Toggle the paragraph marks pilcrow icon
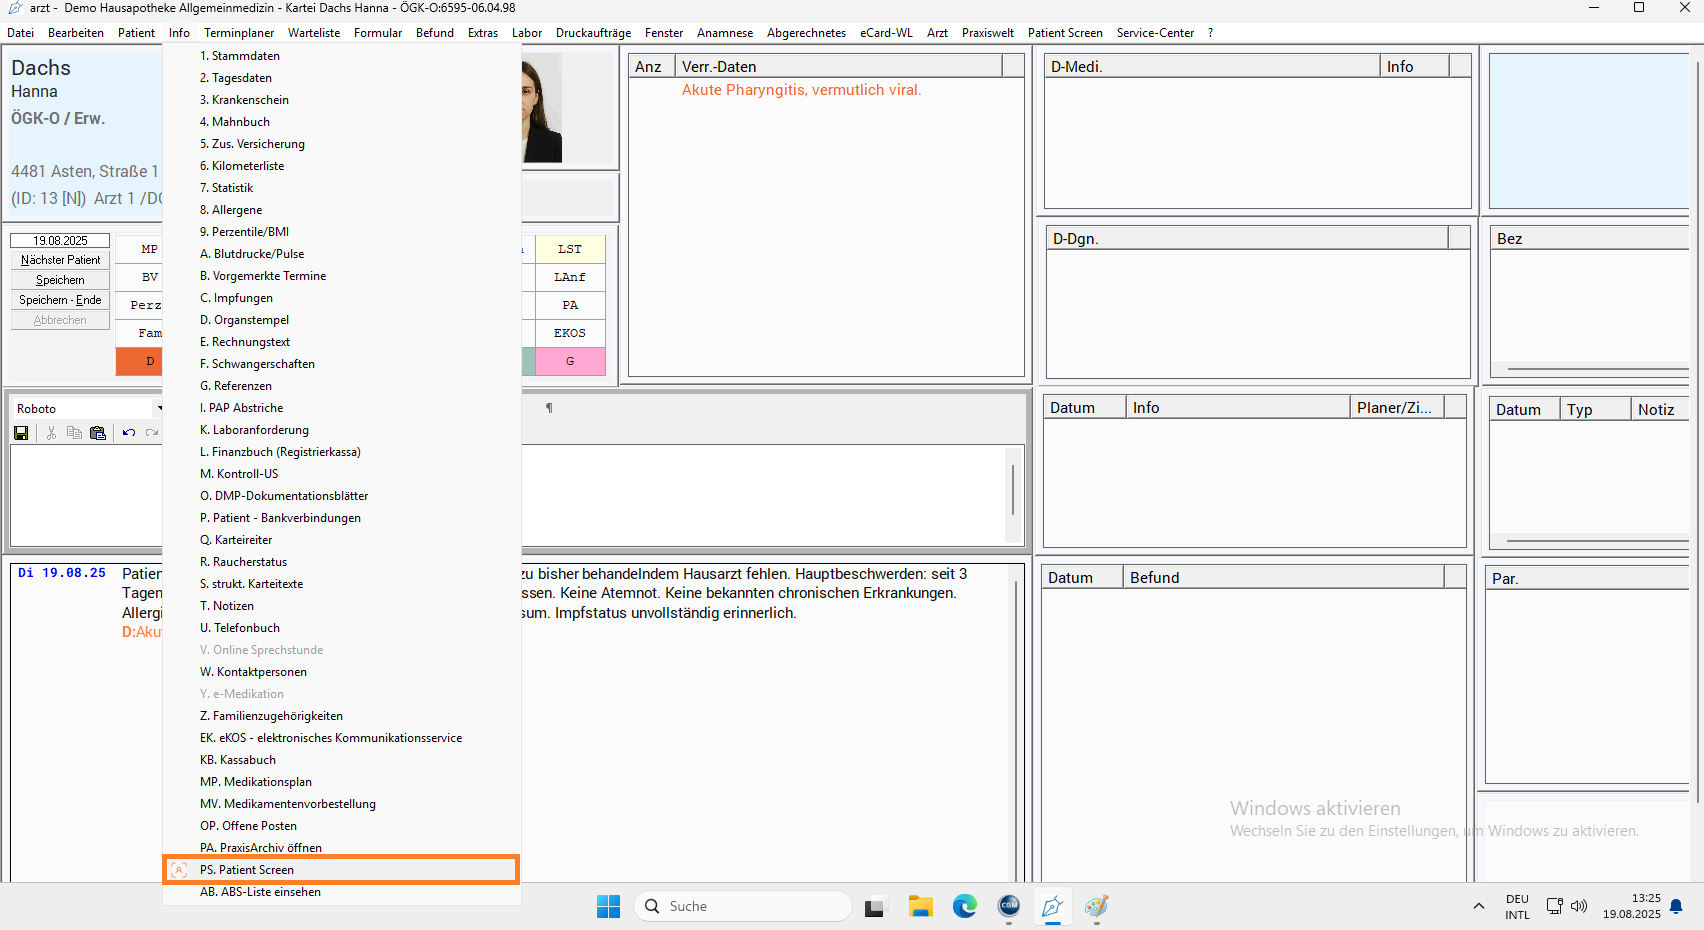 (x=549, y=408)
